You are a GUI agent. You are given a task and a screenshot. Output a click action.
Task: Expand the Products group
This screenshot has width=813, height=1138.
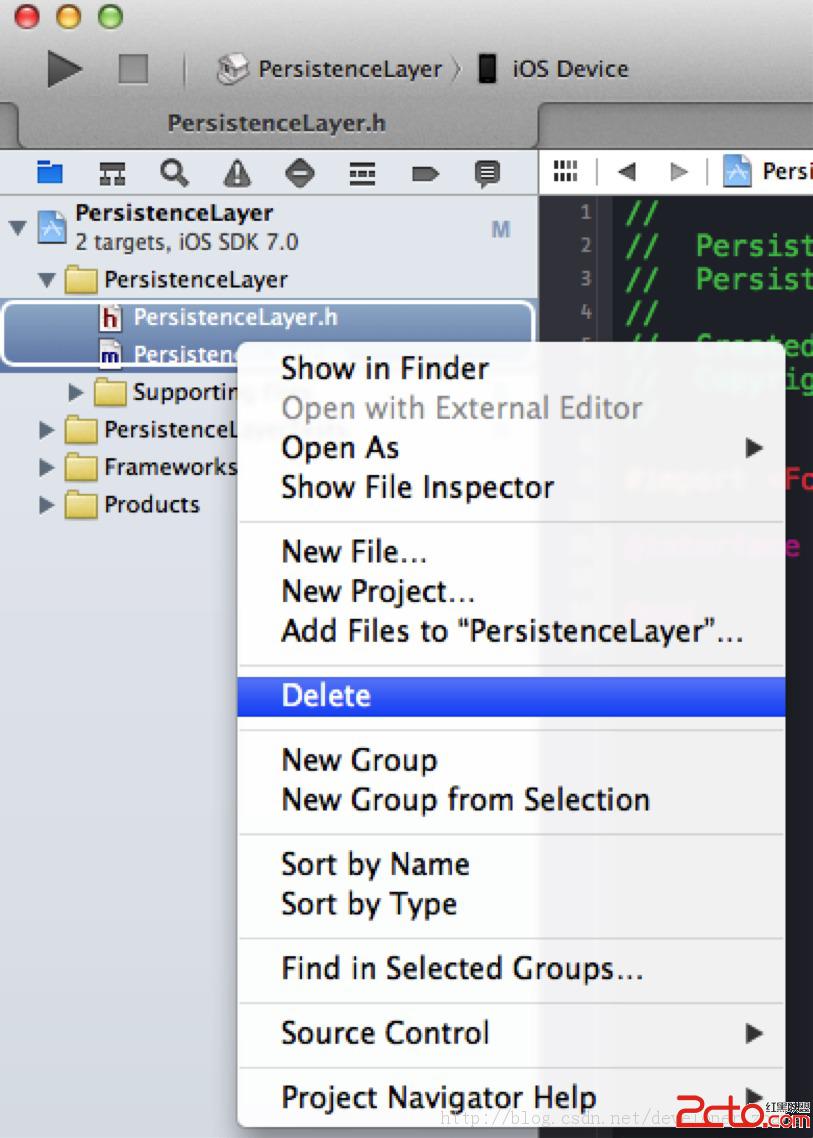[x=46, y=505]
